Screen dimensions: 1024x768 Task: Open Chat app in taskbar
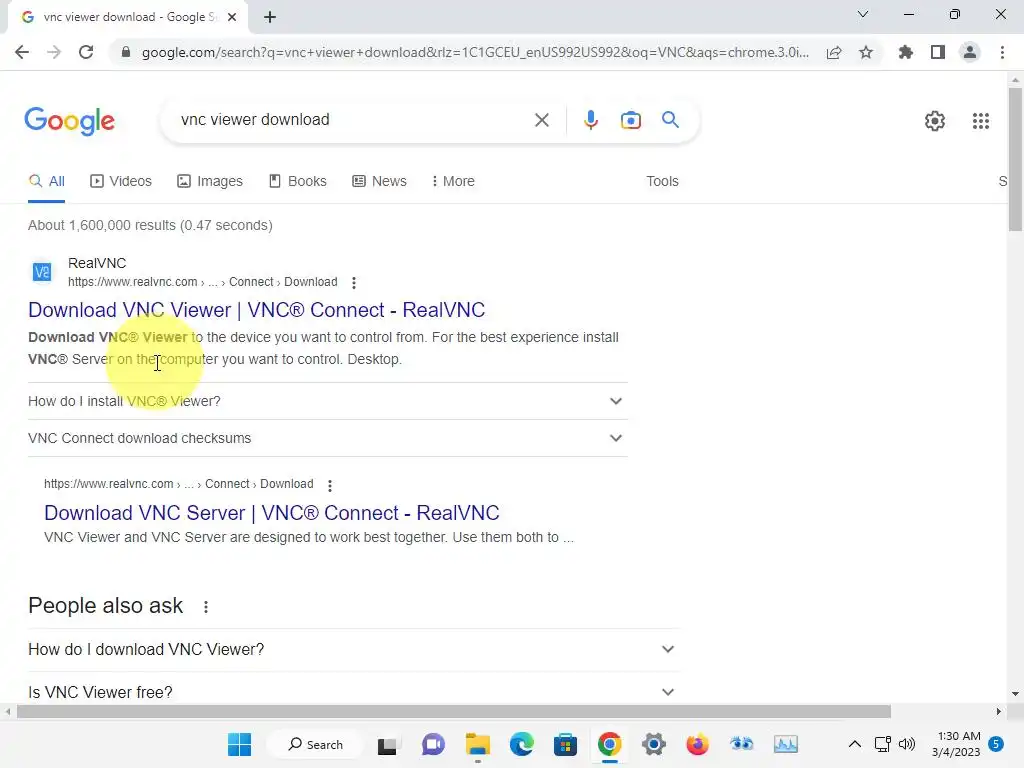pyautogui.click(x=432, y=744)
